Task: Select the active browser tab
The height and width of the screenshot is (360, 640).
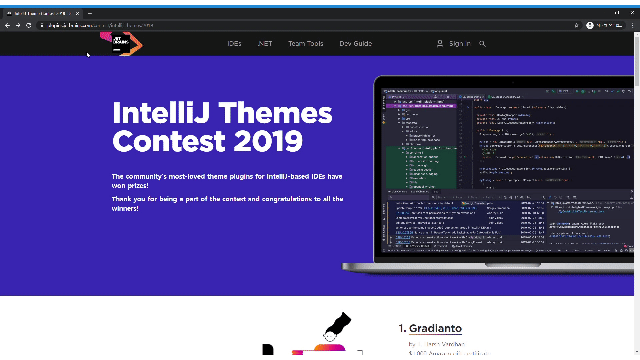Action: pos(42,13)
